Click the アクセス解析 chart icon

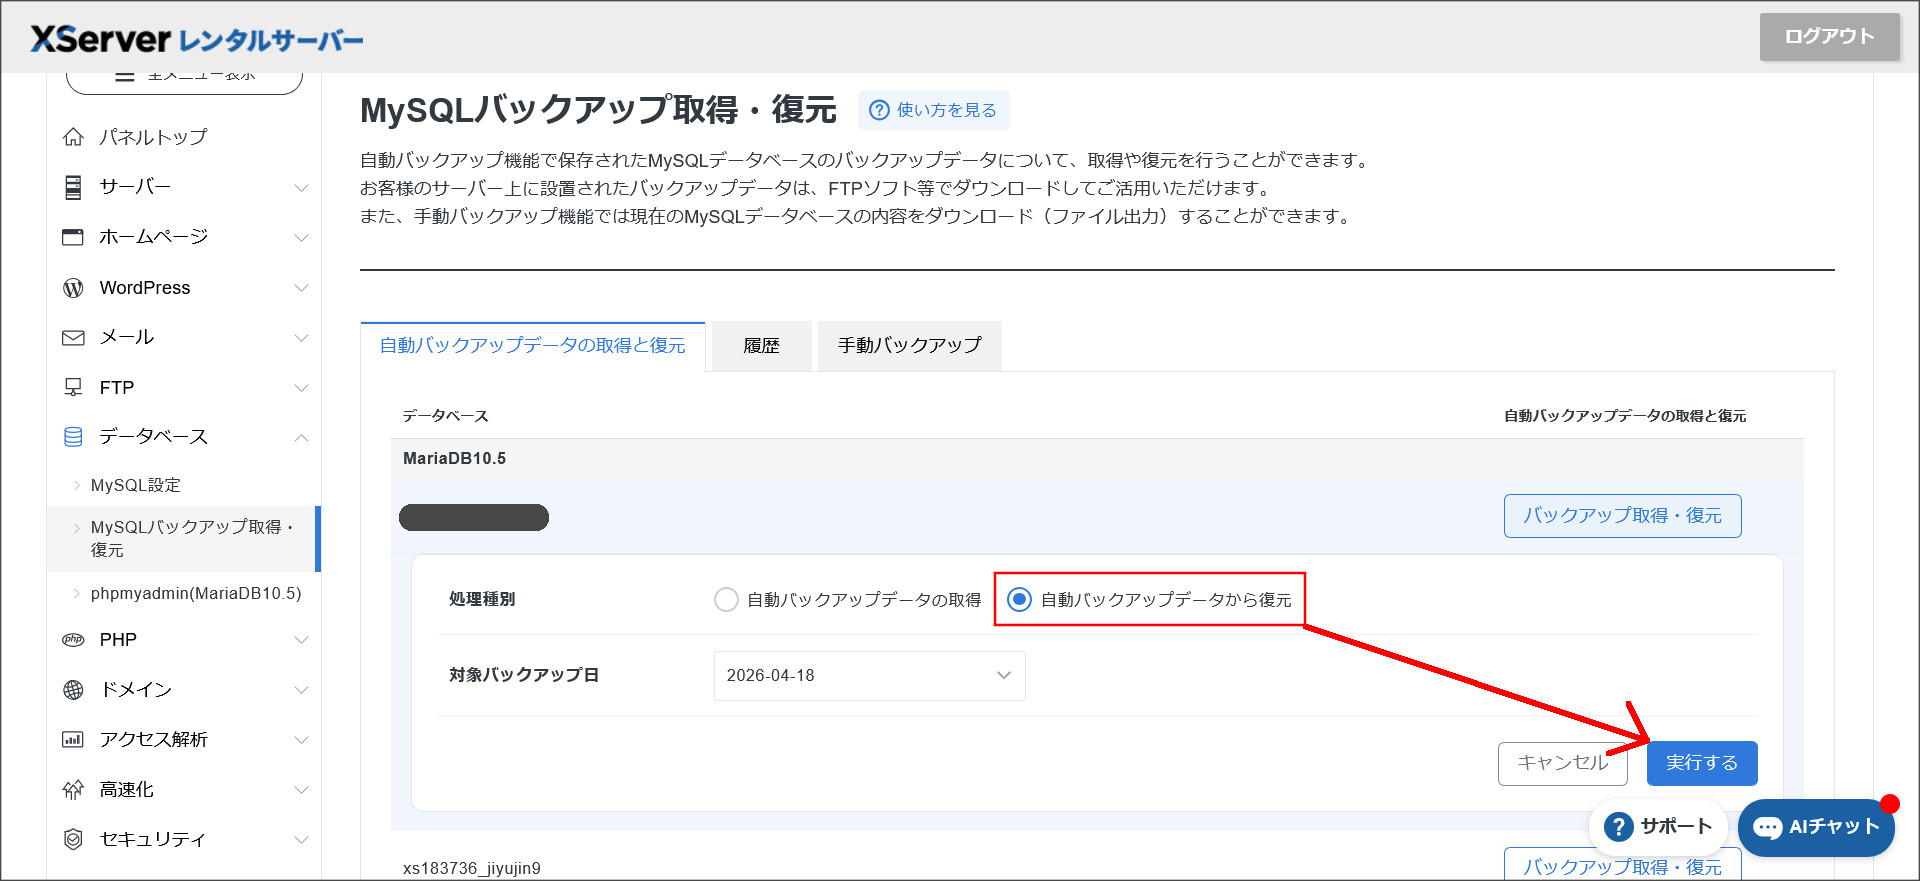(73, 740)
